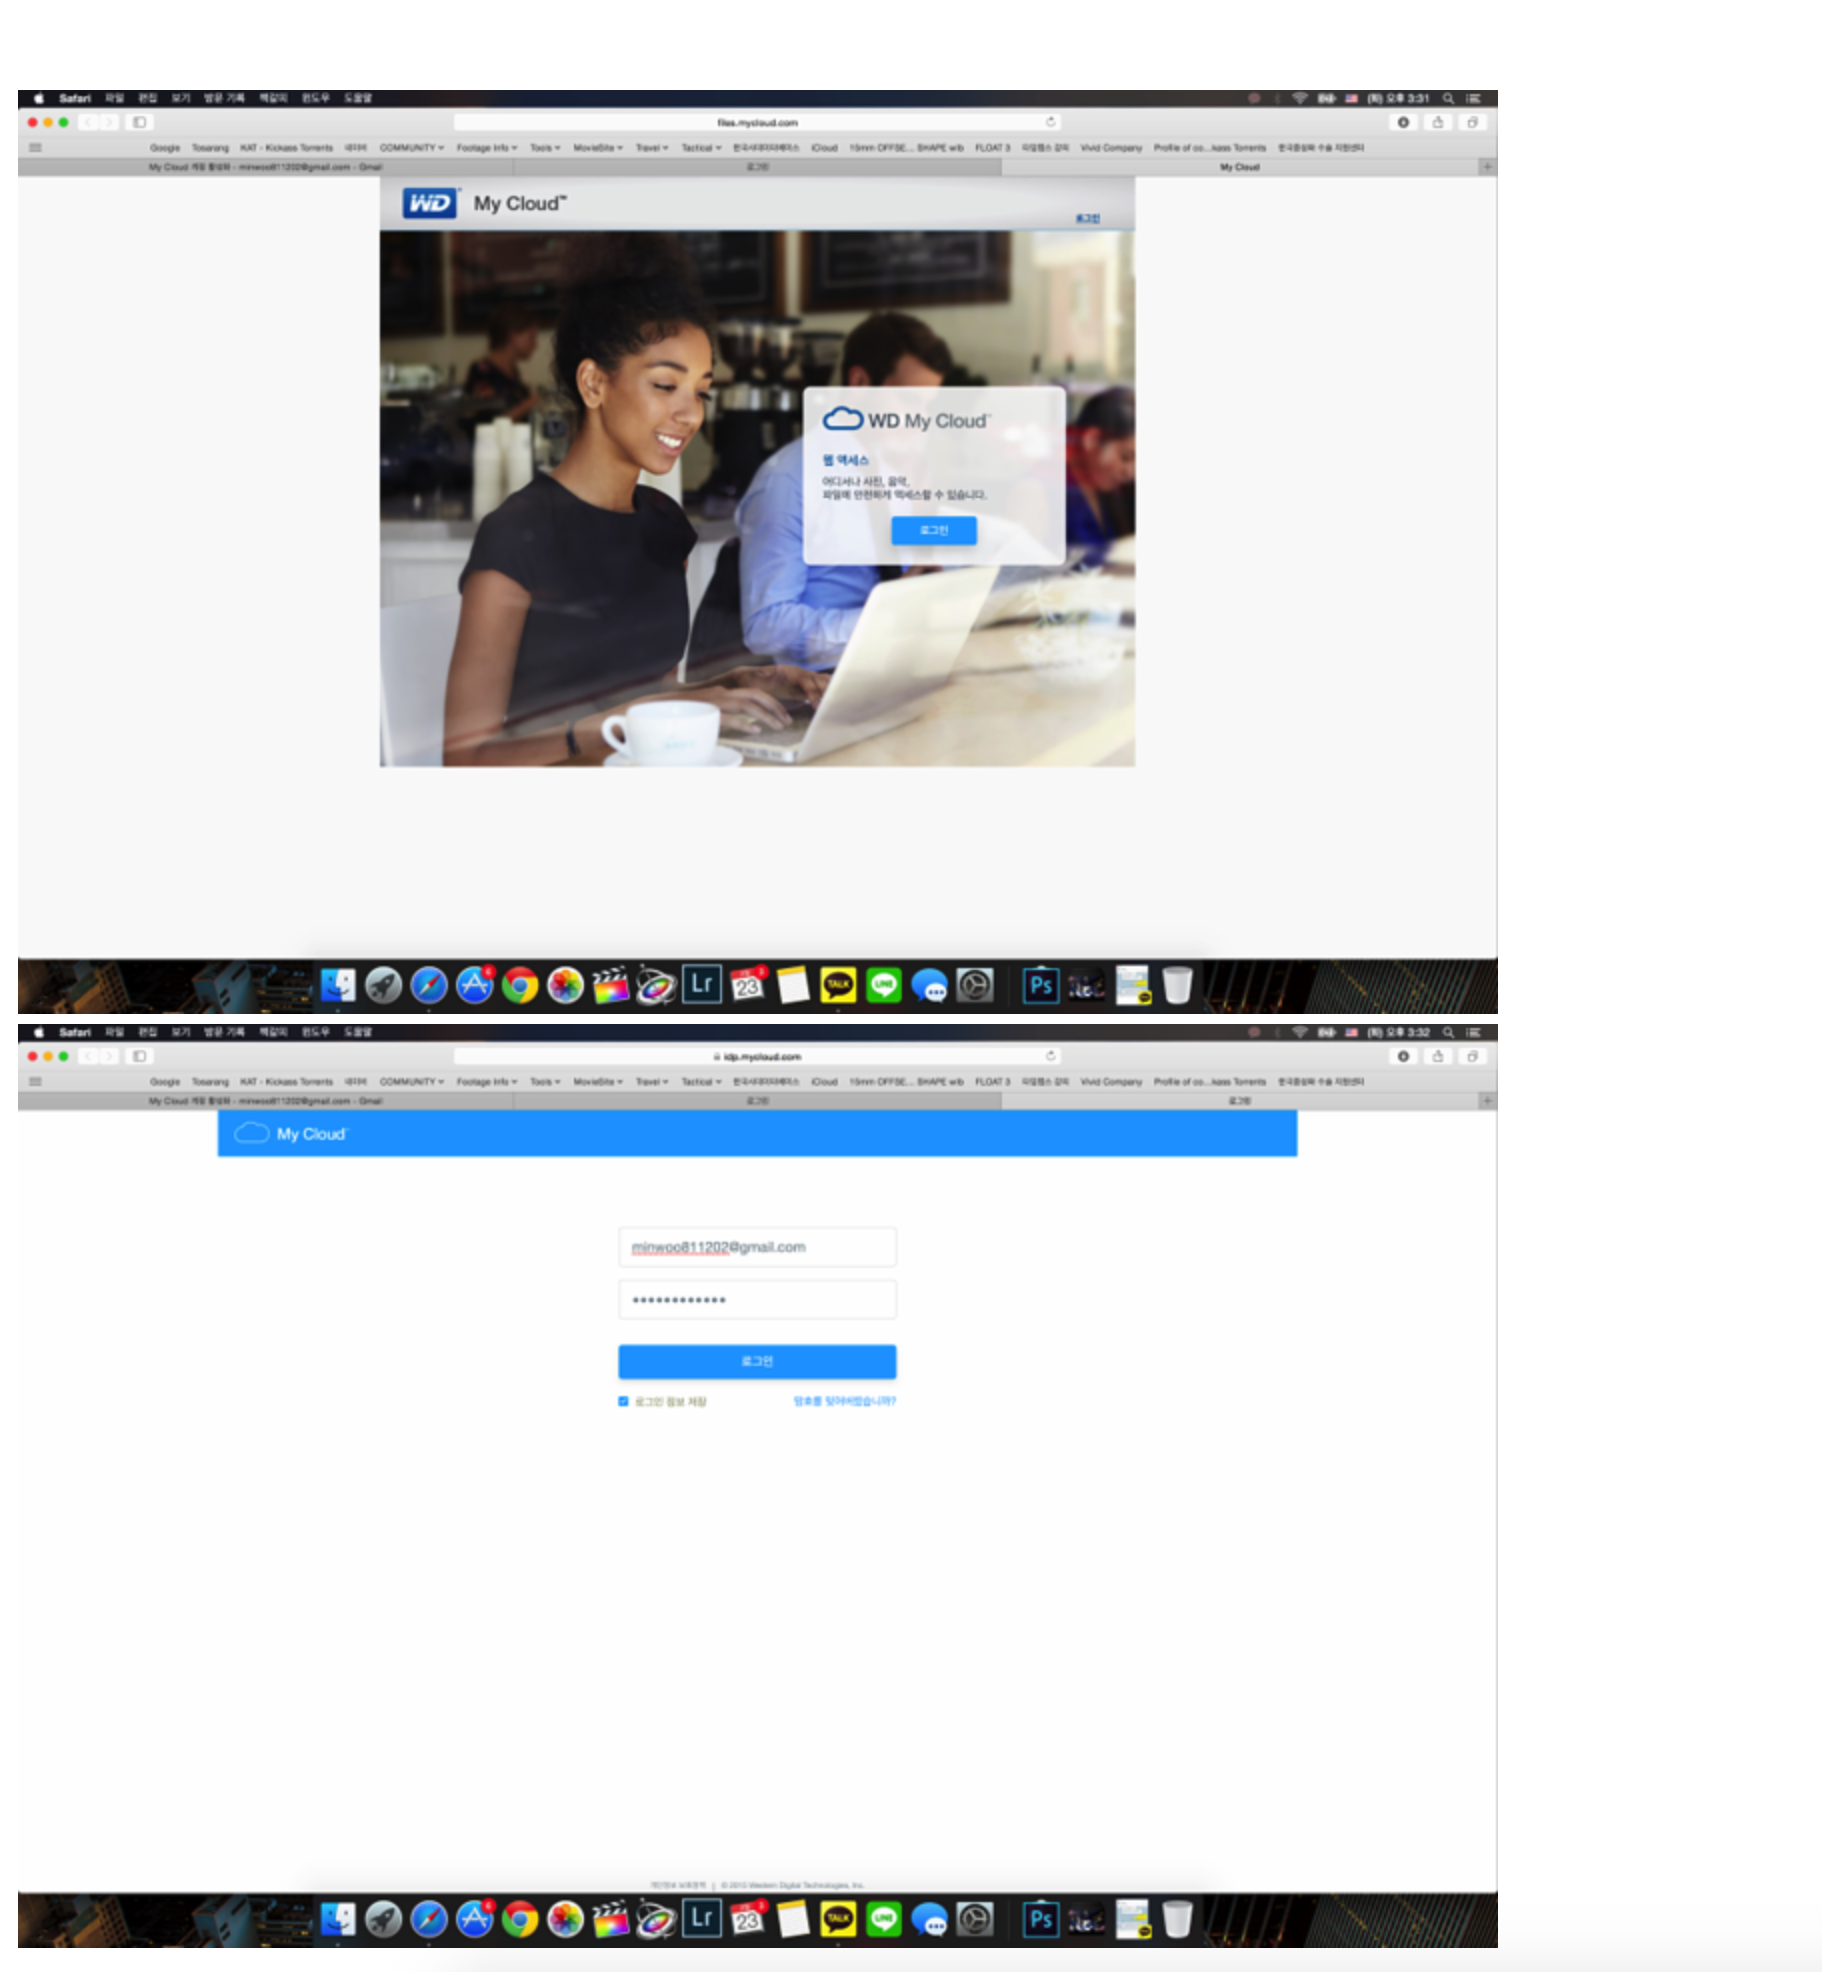This screenshot has width=1822, height=1972.
Task: Open the Apple menu above the files.mycloud.com window
Action: 38,98
